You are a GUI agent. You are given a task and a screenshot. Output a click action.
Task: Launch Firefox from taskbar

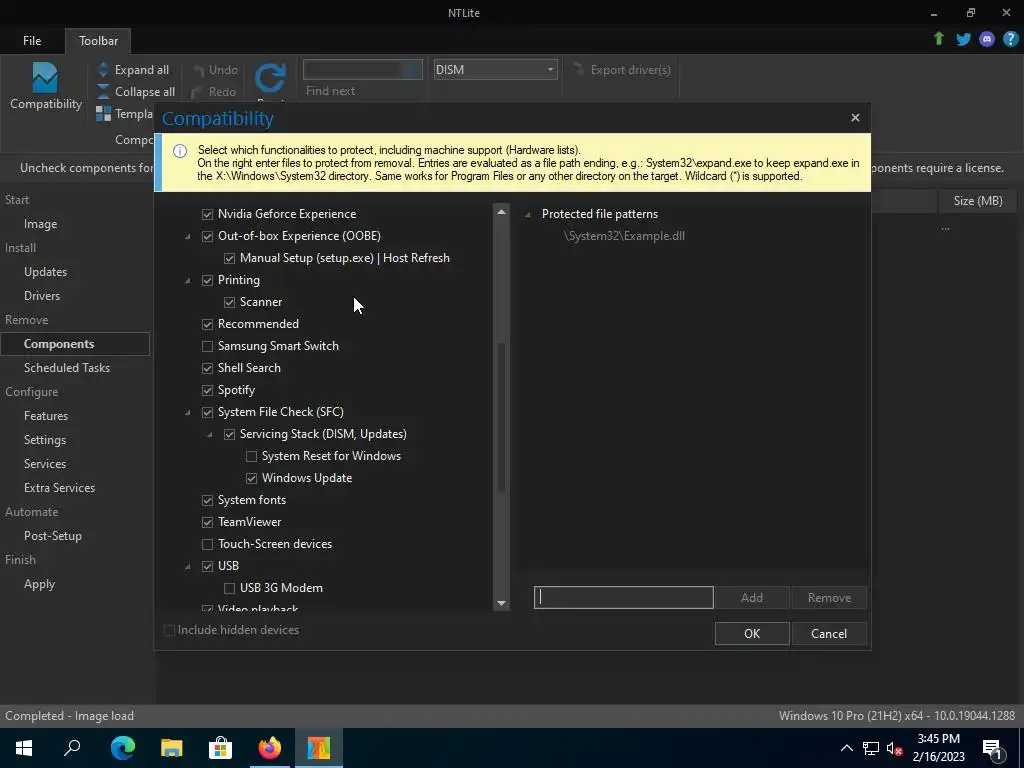[x=269, y=748]
